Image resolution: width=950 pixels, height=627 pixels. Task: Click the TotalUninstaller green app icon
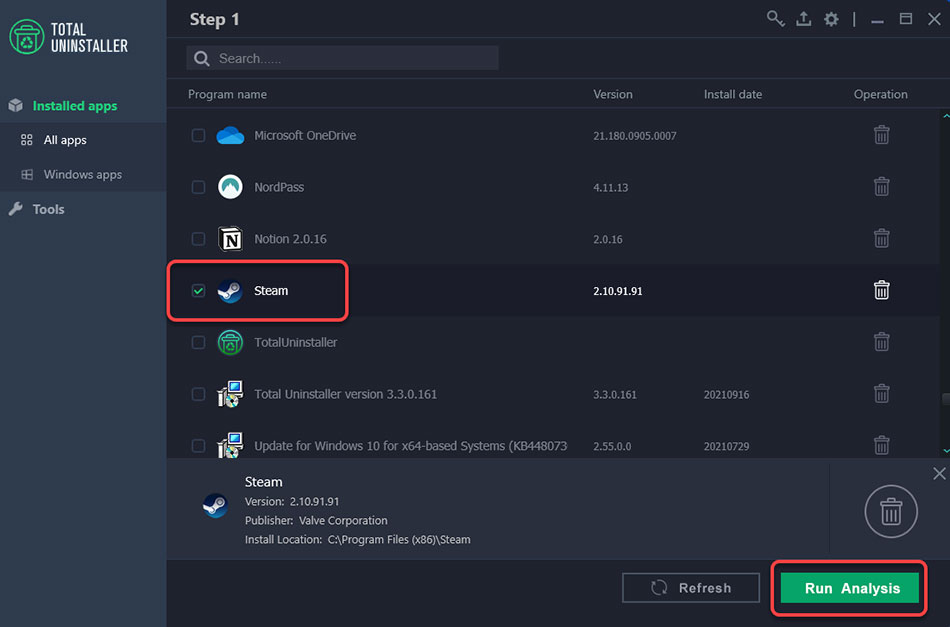(230, 342)
